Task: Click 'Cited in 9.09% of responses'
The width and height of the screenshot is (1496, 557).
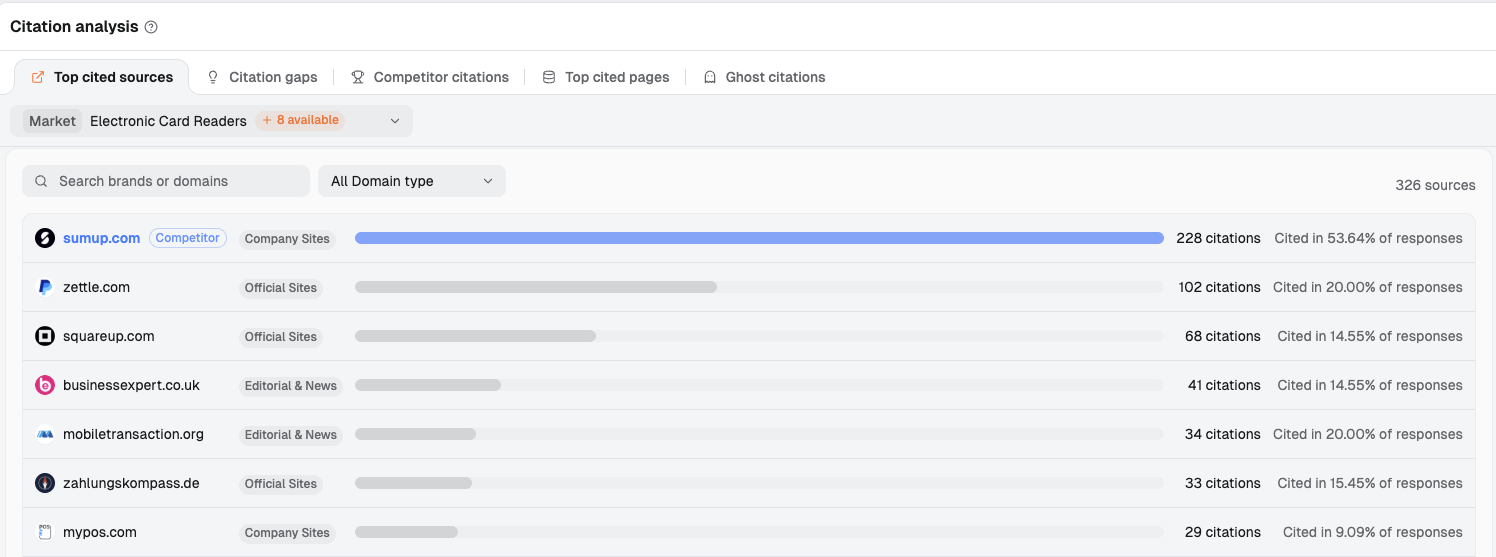Action: tap(1373, 532)
